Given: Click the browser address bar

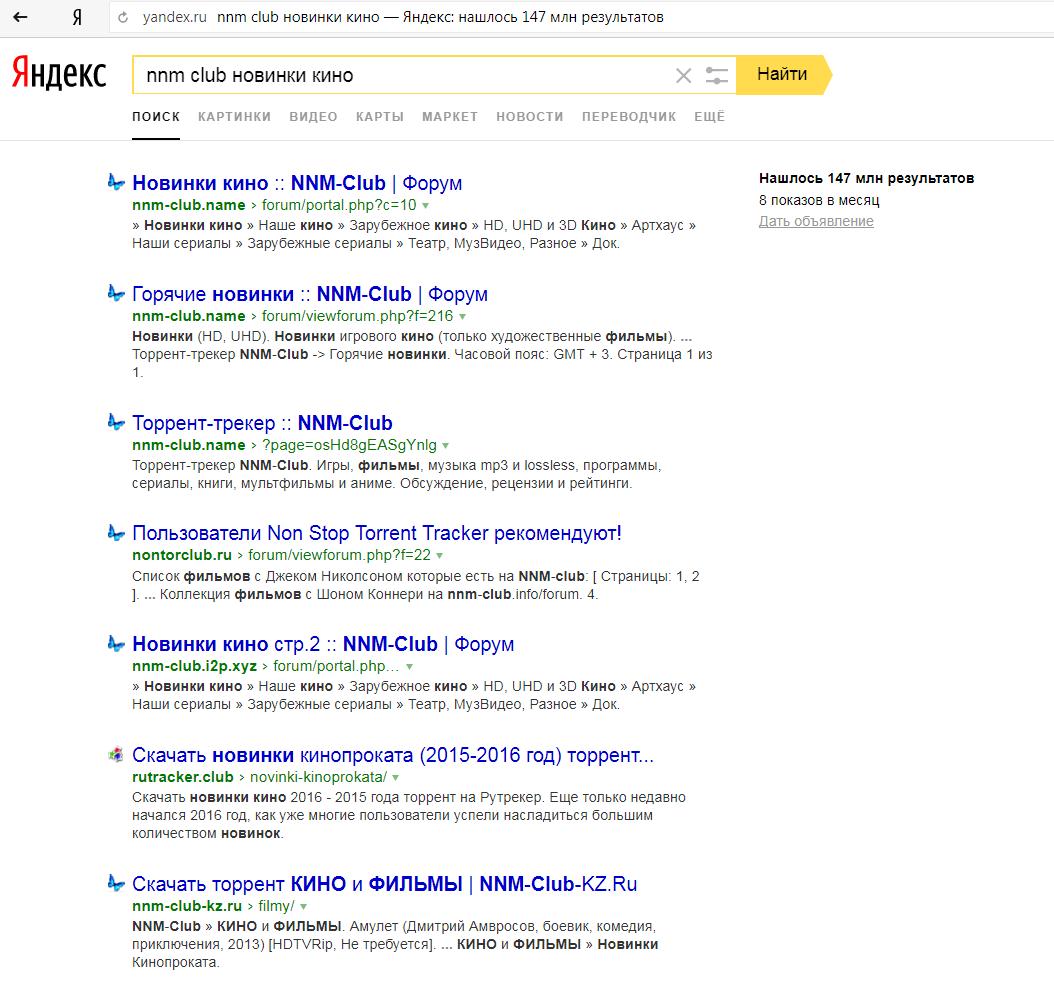Looking at the screenshot, I should [581, 17].
